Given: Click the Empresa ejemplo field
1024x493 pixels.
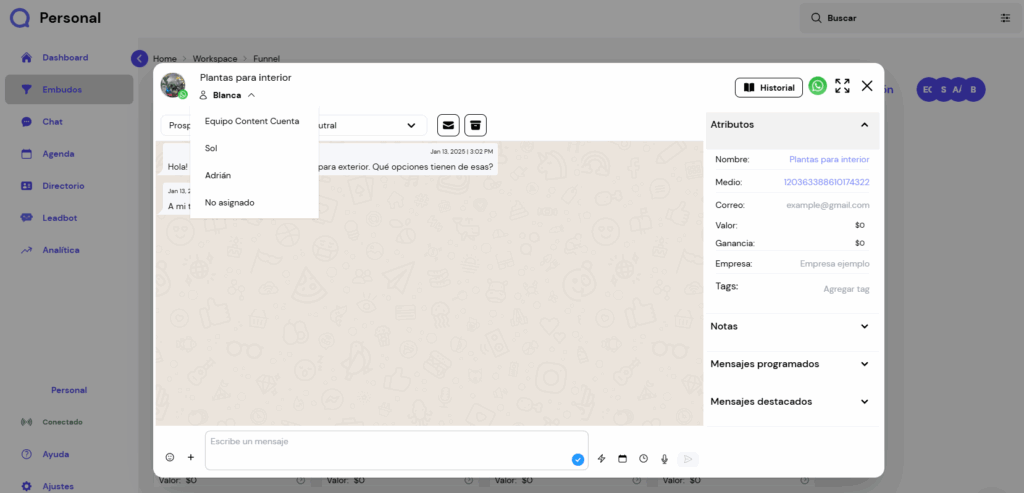Looking at the screenshot, I should (835, 264).
